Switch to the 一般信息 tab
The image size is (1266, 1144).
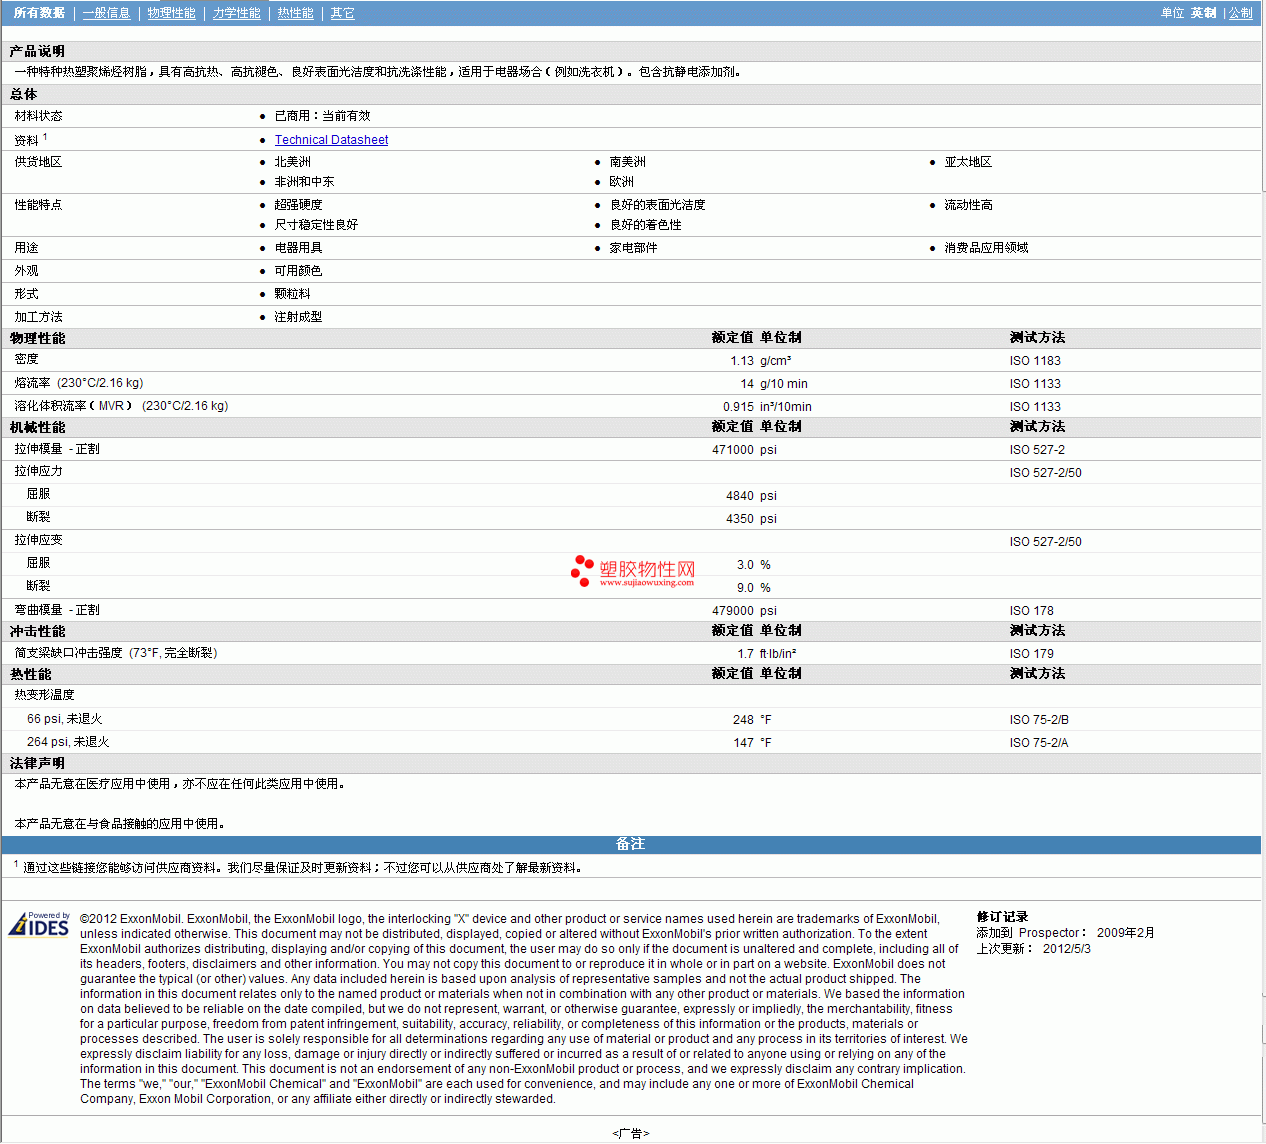click(106, 13)
